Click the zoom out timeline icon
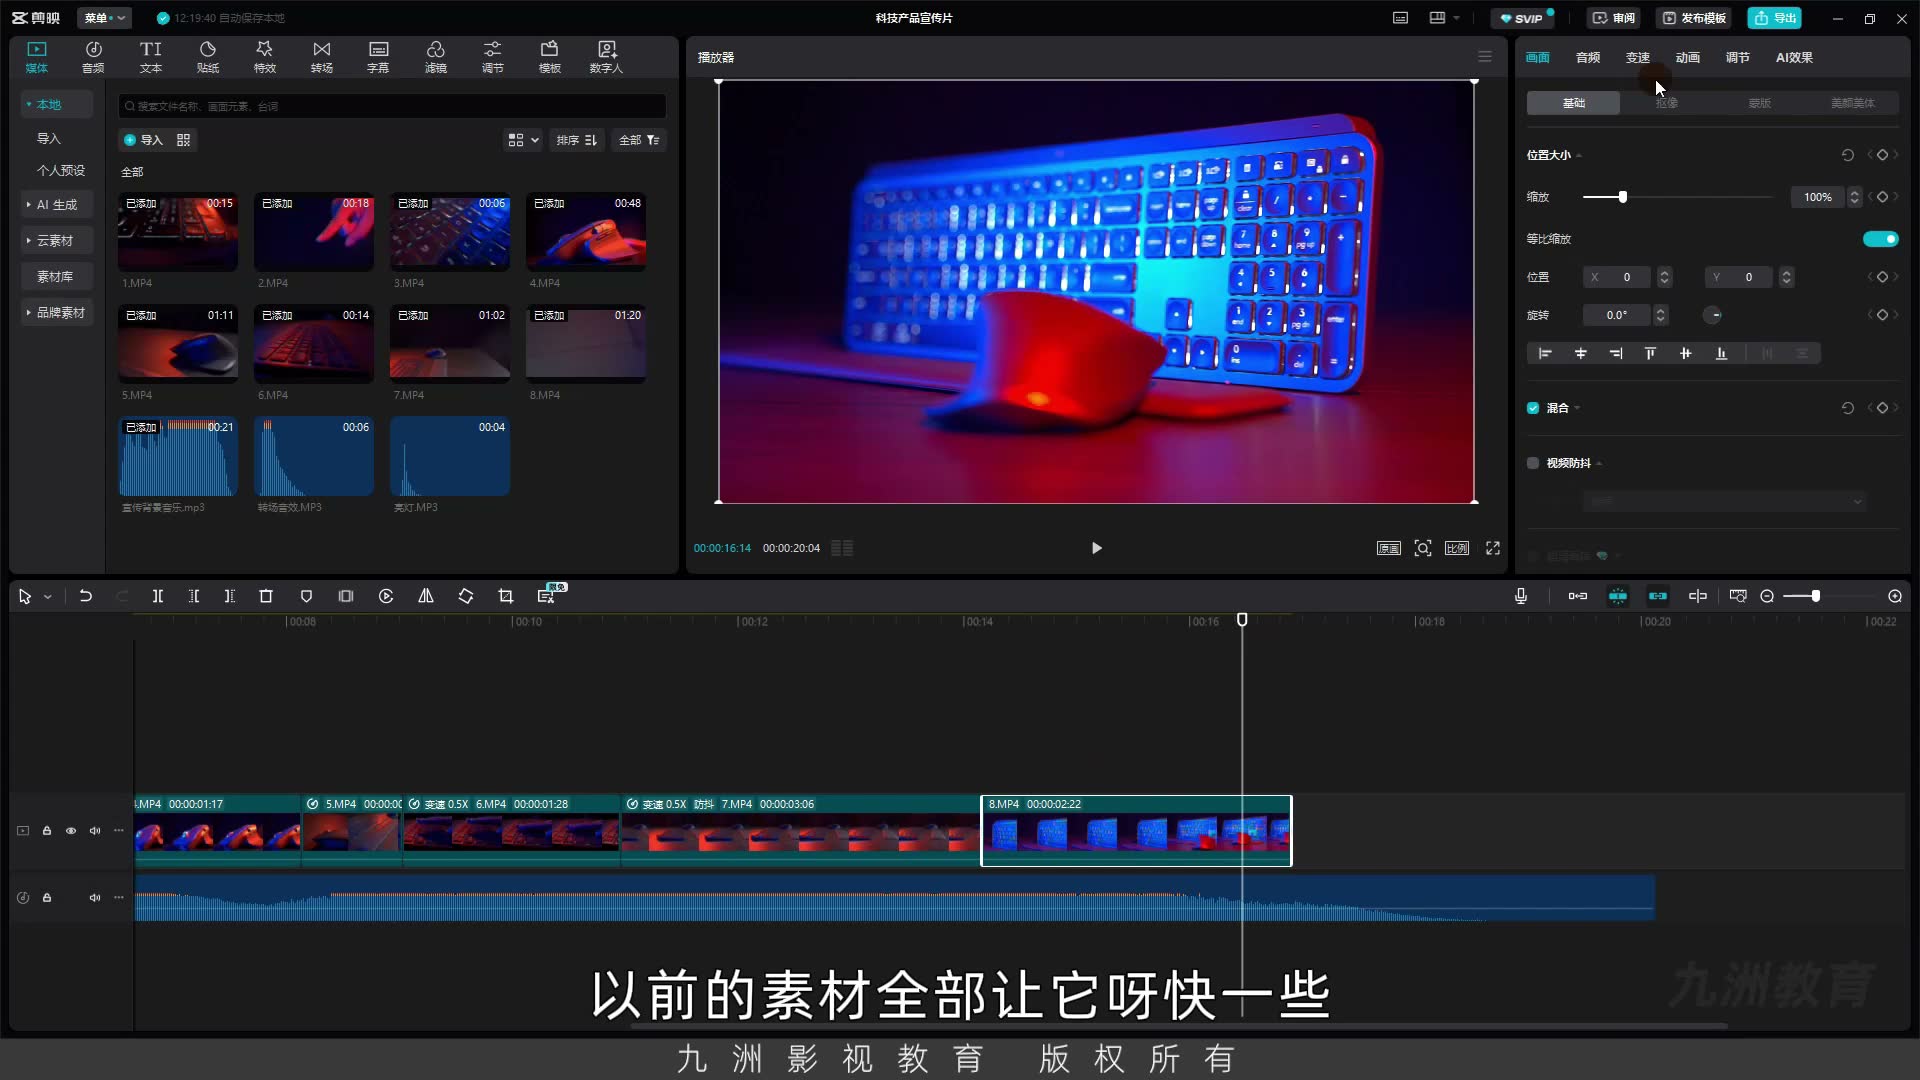1920x1080 pixels. click(1767, 596)
